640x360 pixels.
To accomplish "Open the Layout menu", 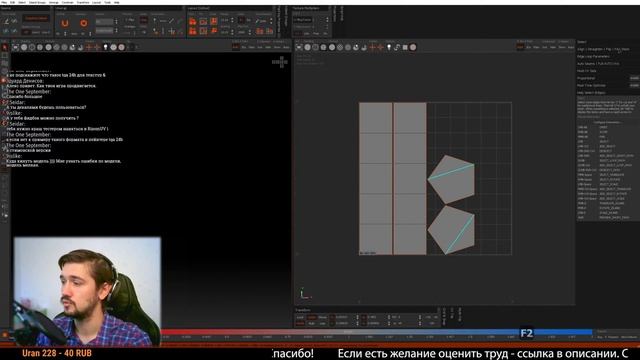I will pos(97,2).
